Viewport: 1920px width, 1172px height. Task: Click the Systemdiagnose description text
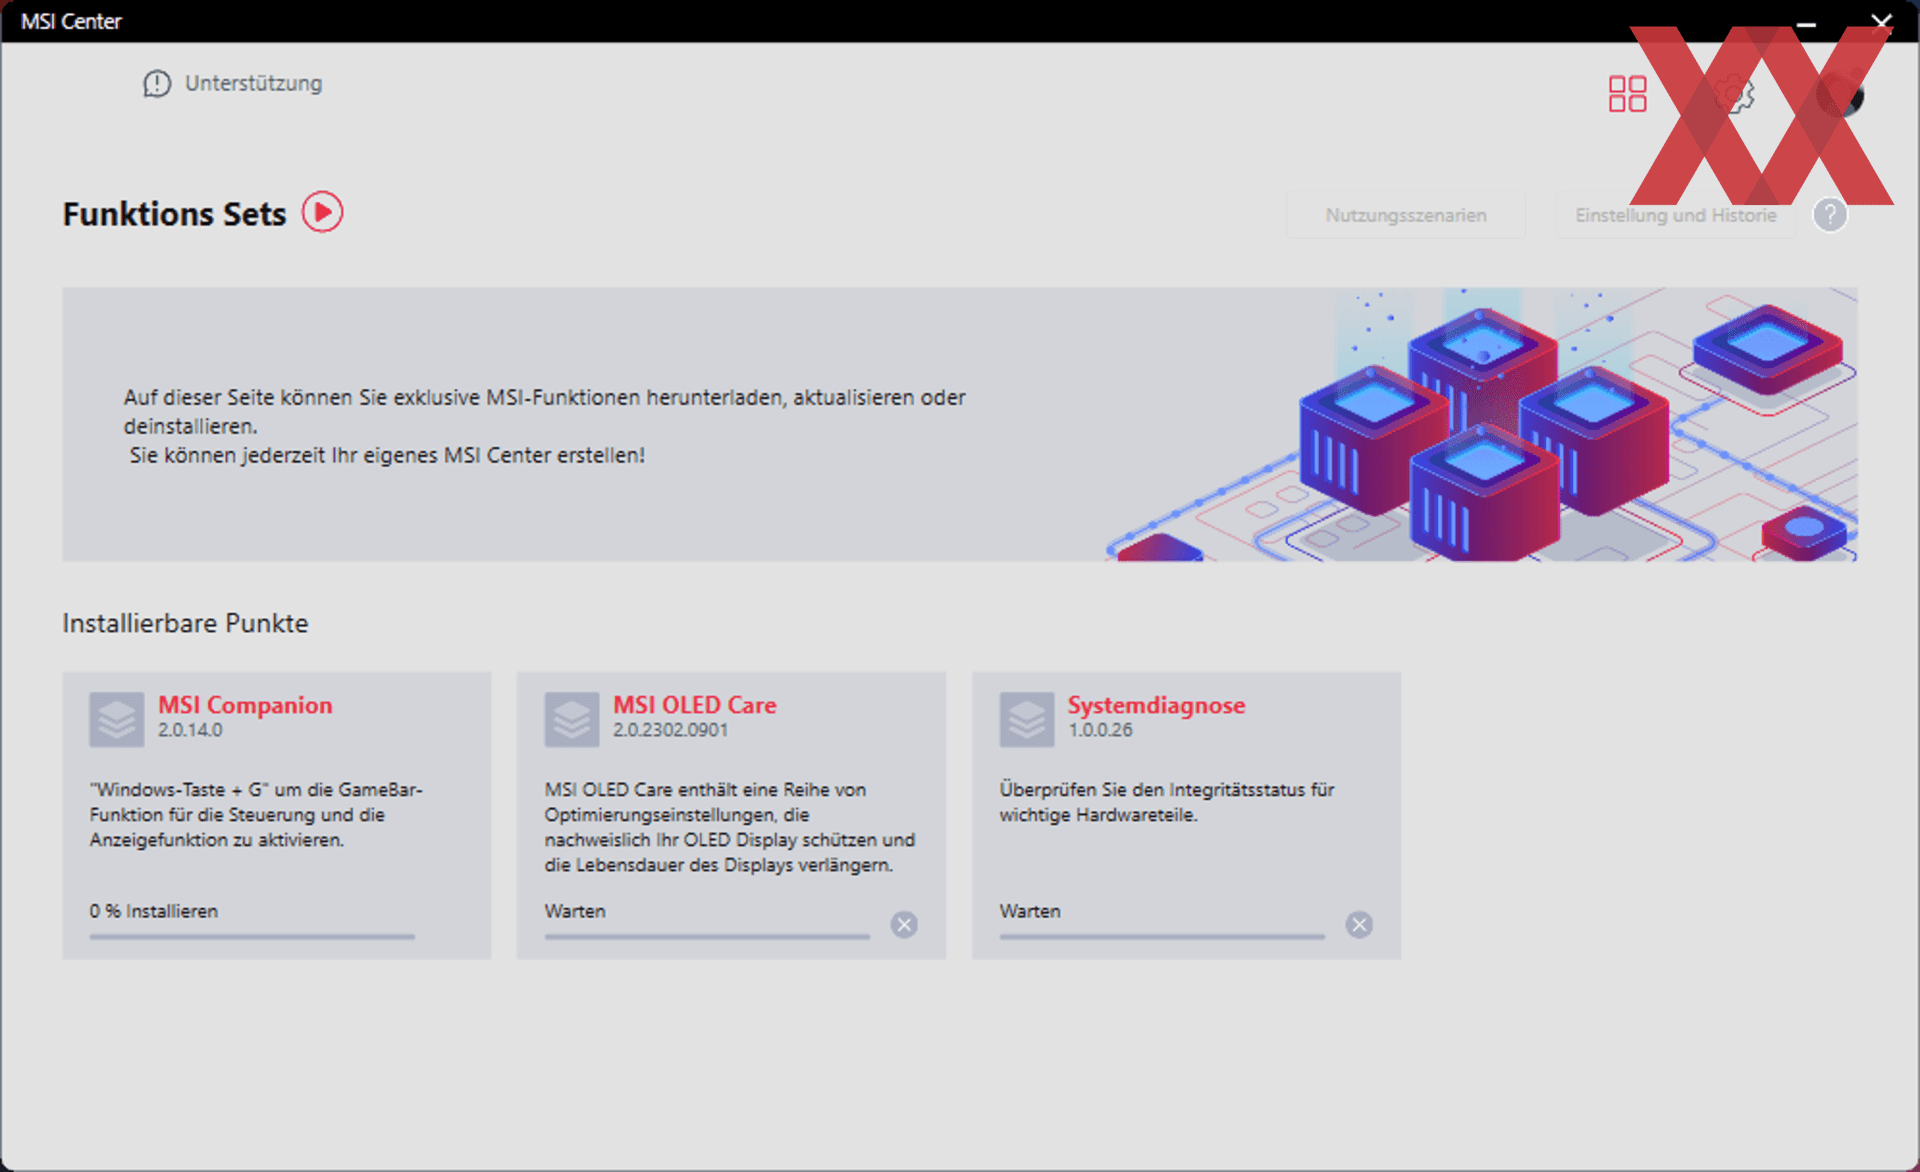tap(1167, 802)
